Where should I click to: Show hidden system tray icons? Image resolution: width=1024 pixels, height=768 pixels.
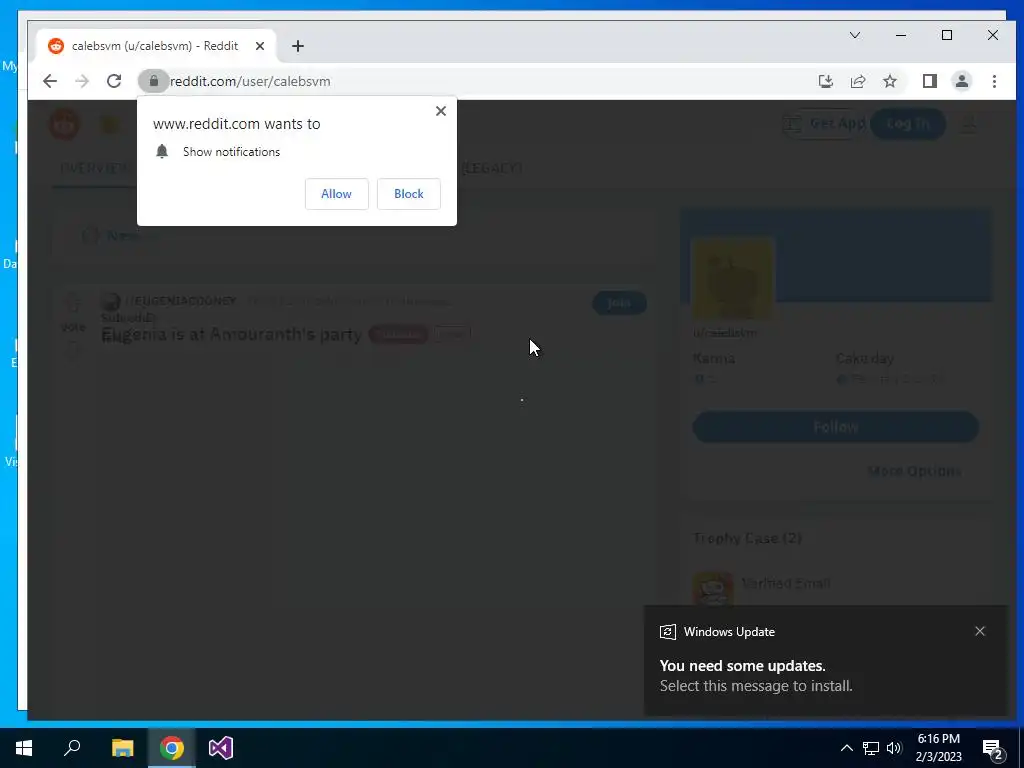846,748
